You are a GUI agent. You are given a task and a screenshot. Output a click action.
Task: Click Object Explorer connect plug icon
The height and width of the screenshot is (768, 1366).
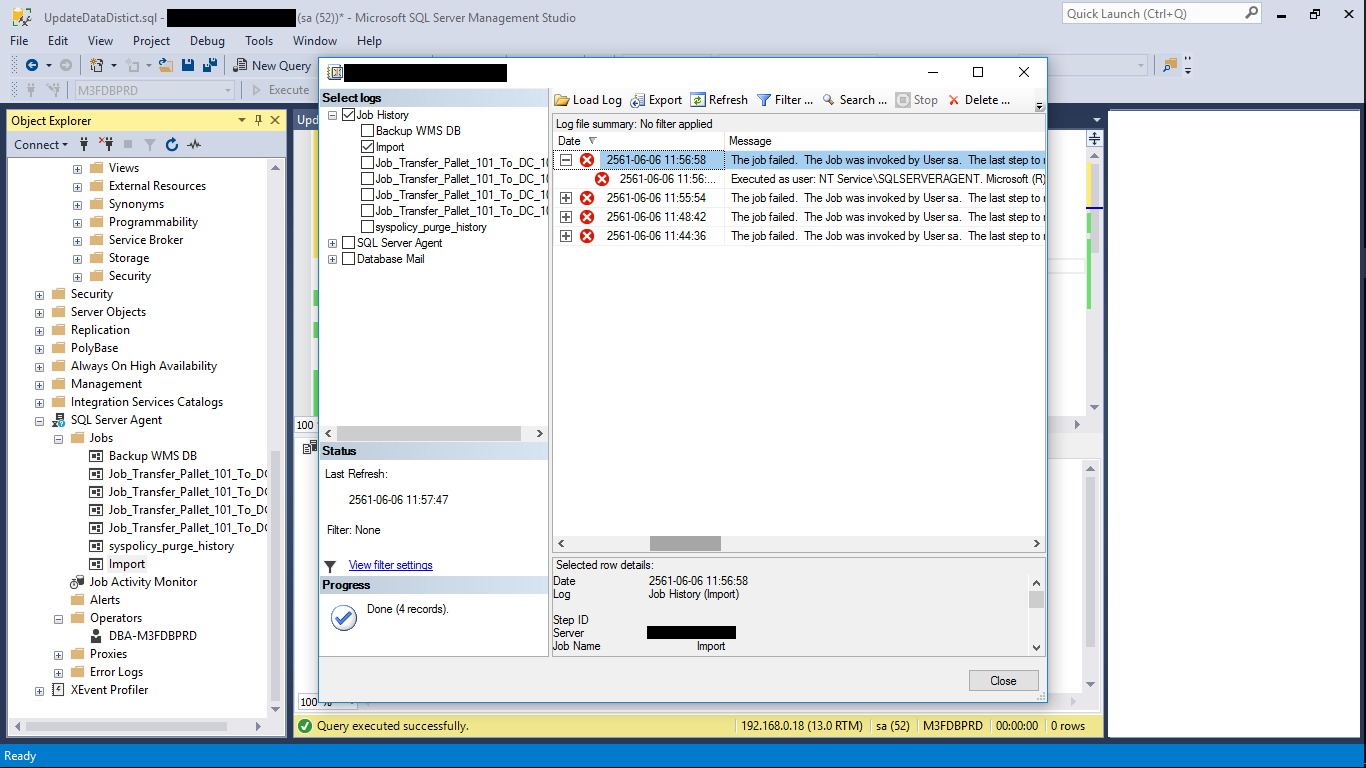click(x=84, y=144)
